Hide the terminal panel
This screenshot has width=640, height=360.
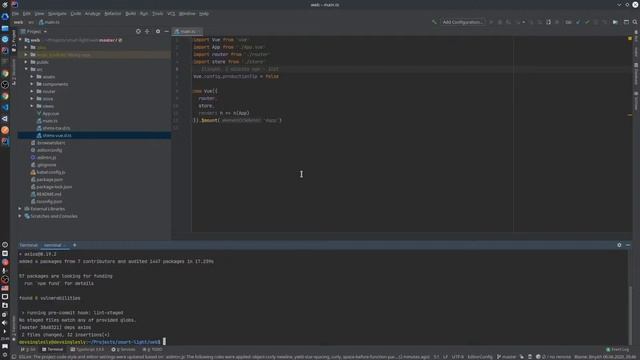coord(628,245)
